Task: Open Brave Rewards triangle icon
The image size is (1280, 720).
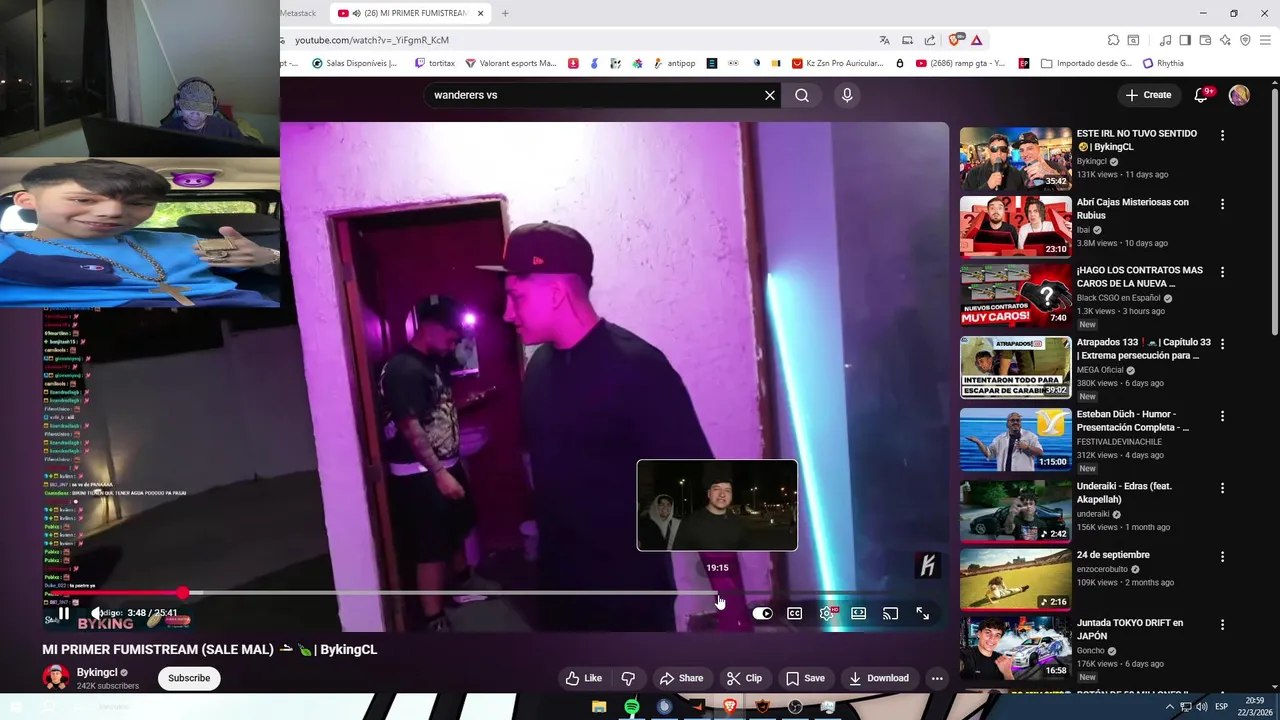Action: coord(976,40)
